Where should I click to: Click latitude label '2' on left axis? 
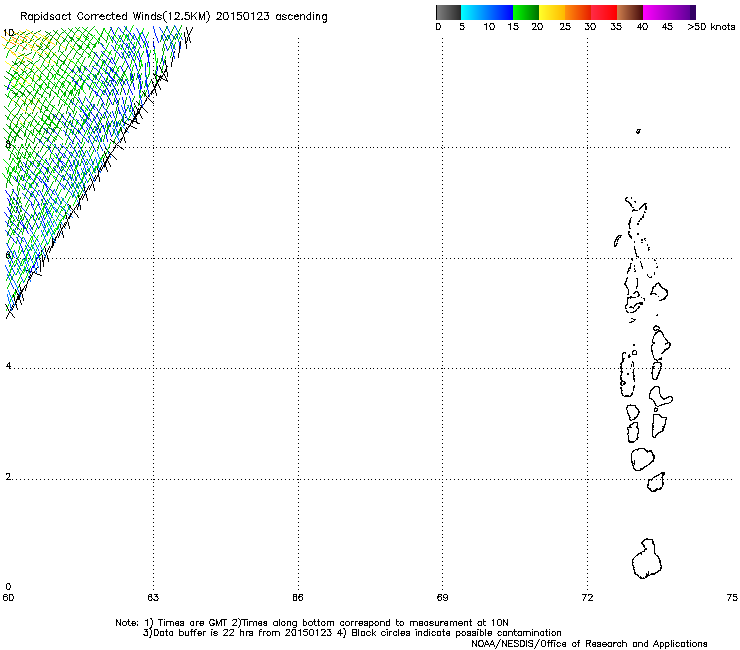tap(8, 477)
